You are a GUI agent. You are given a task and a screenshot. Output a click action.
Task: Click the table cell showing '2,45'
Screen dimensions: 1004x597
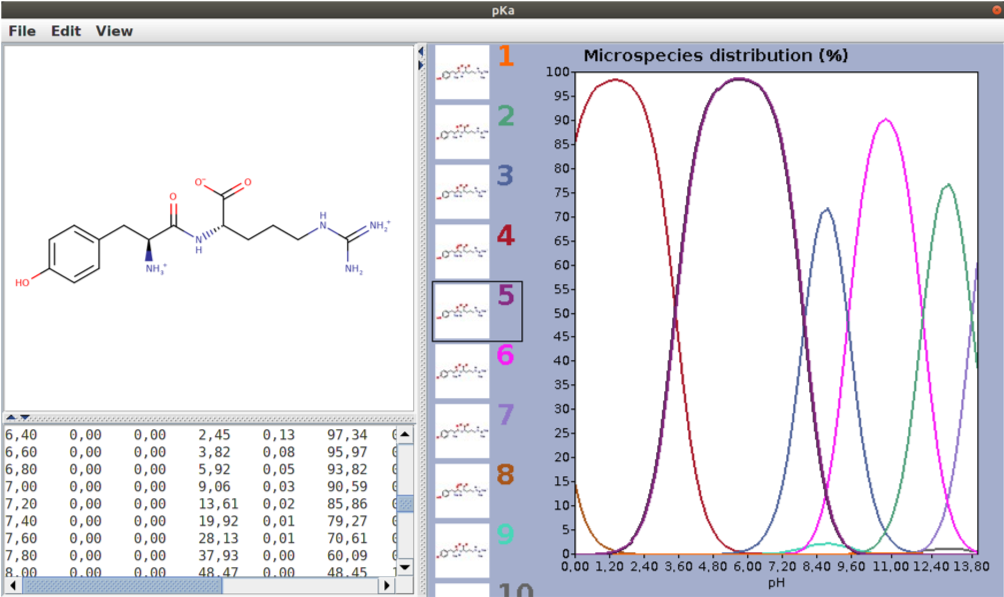click(214, 435)
